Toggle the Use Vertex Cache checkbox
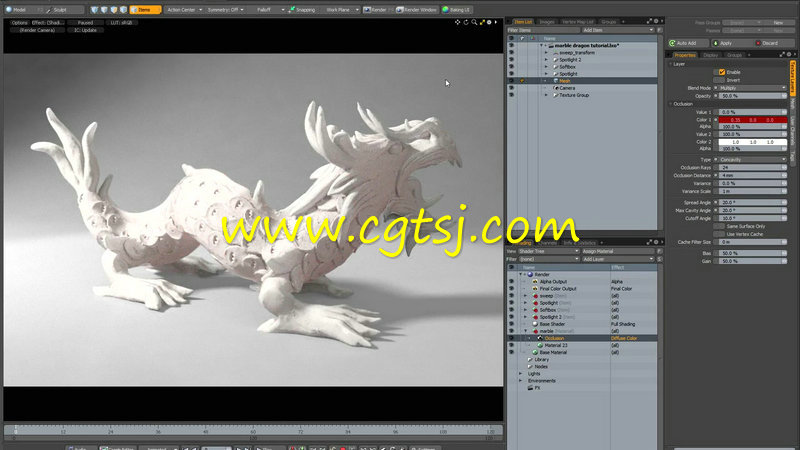This screenshot has width=800, height=450. pos(719,234)
